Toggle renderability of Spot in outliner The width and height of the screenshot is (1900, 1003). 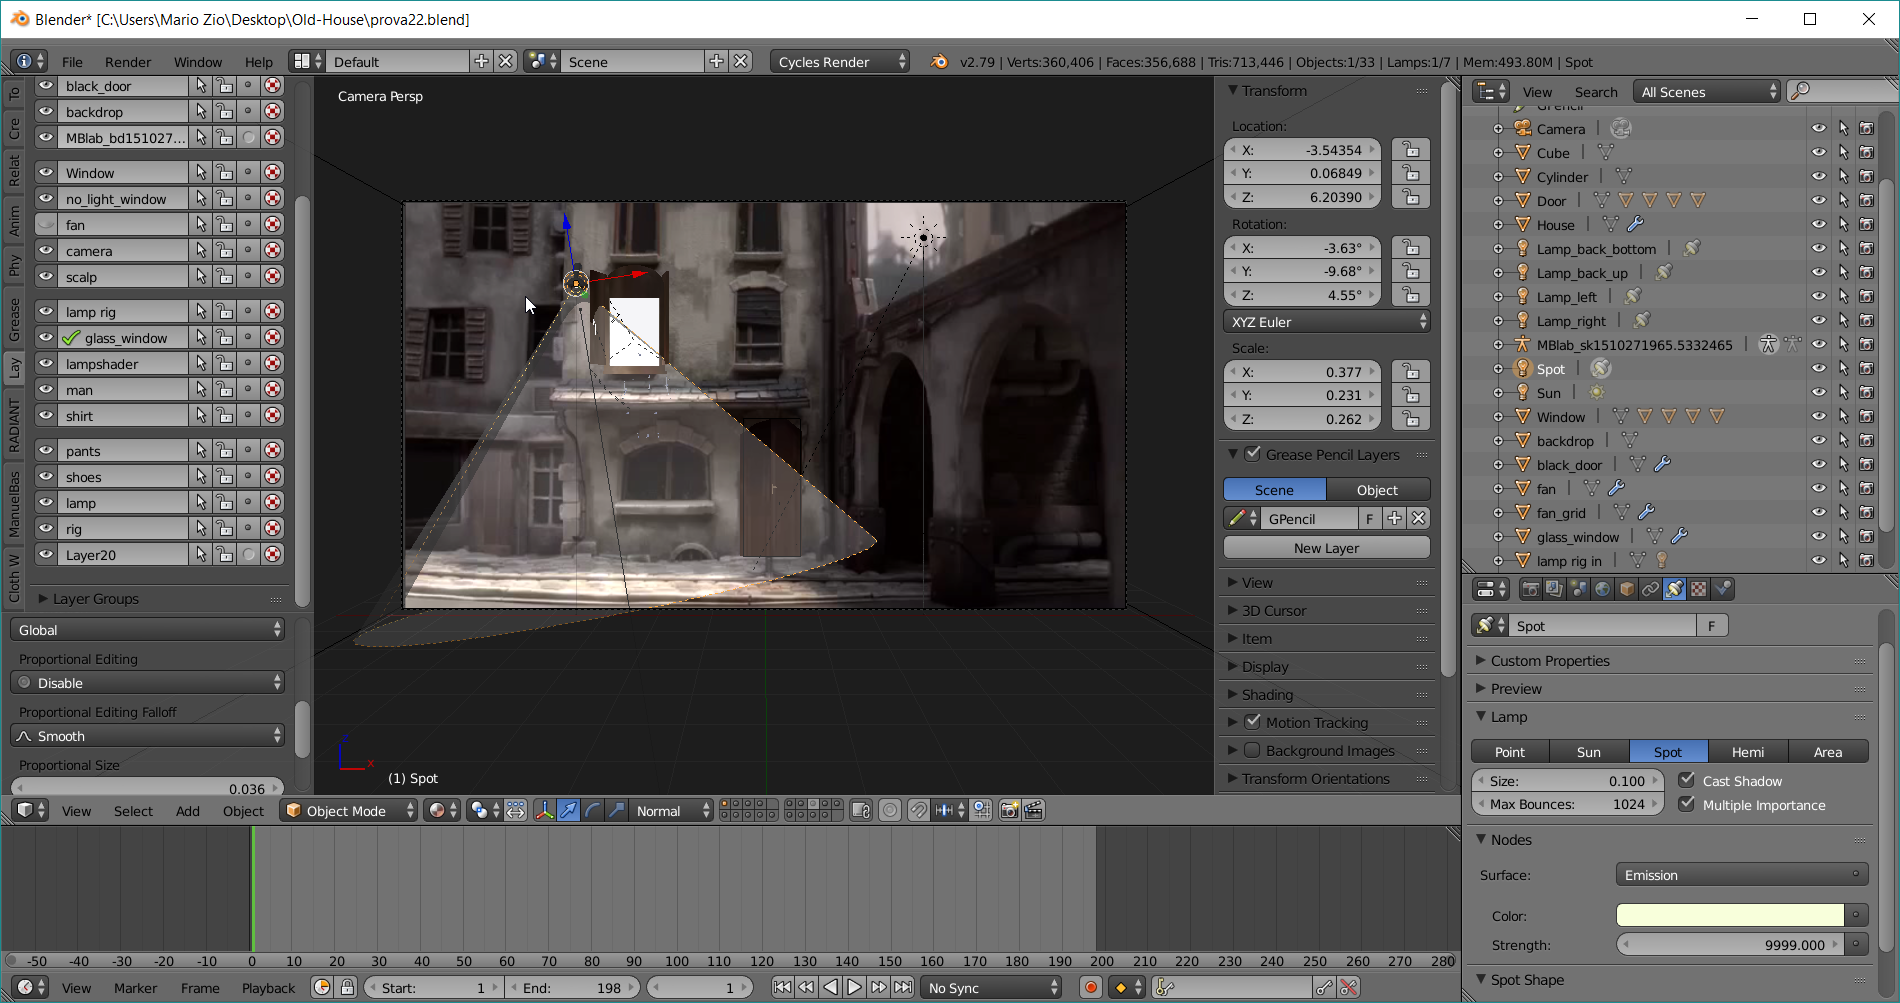tap(1866, 369)
